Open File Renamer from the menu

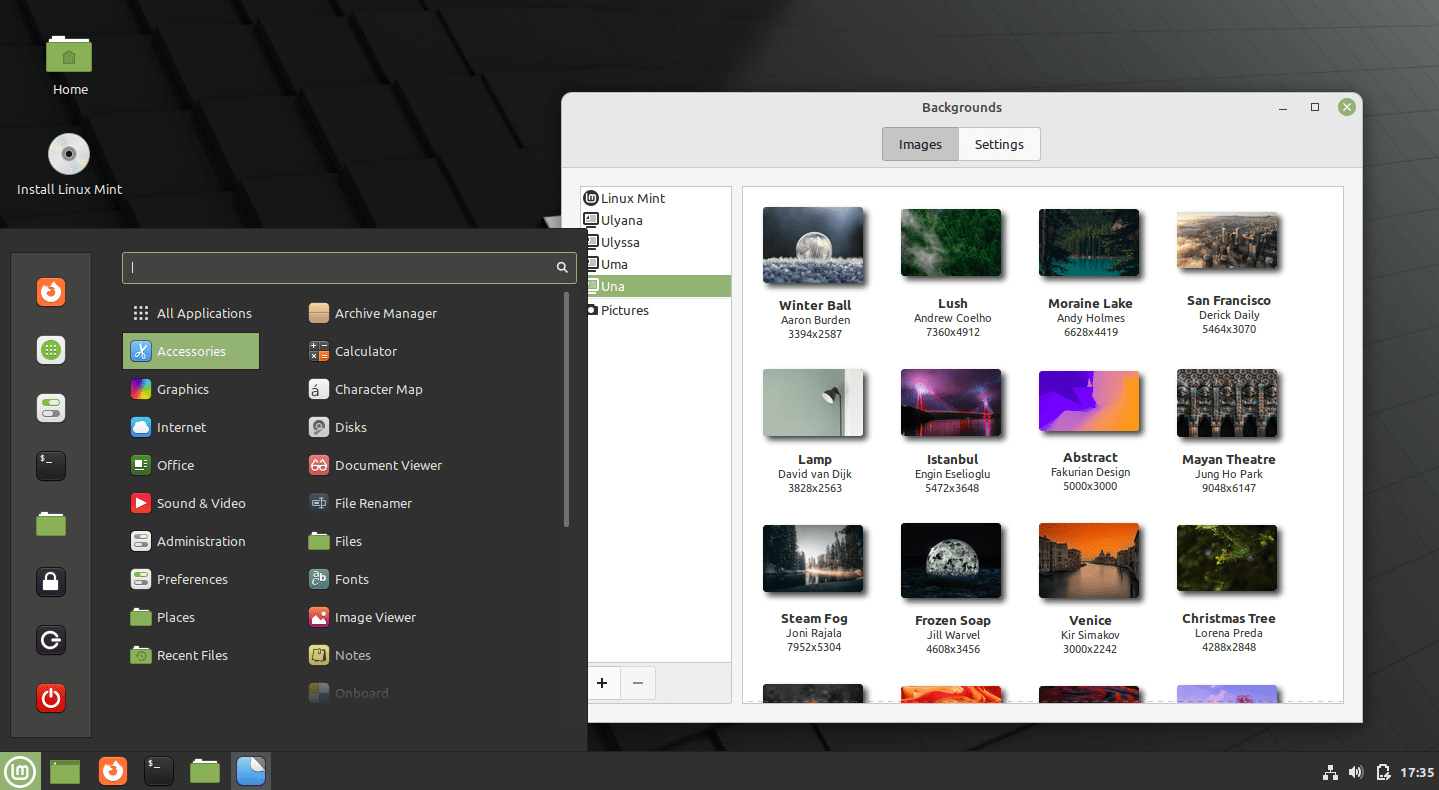point(360,503)
